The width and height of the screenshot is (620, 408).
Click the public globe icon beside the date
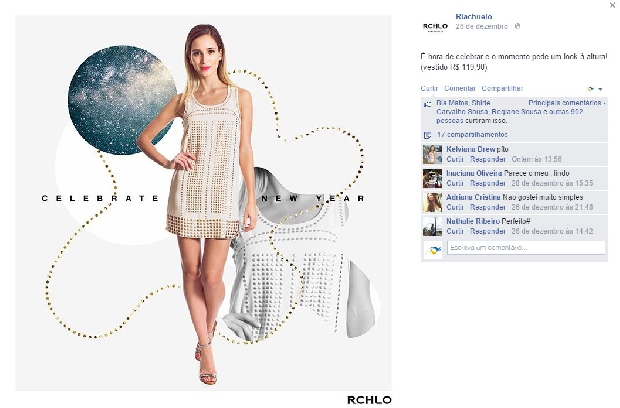point(517,26)
